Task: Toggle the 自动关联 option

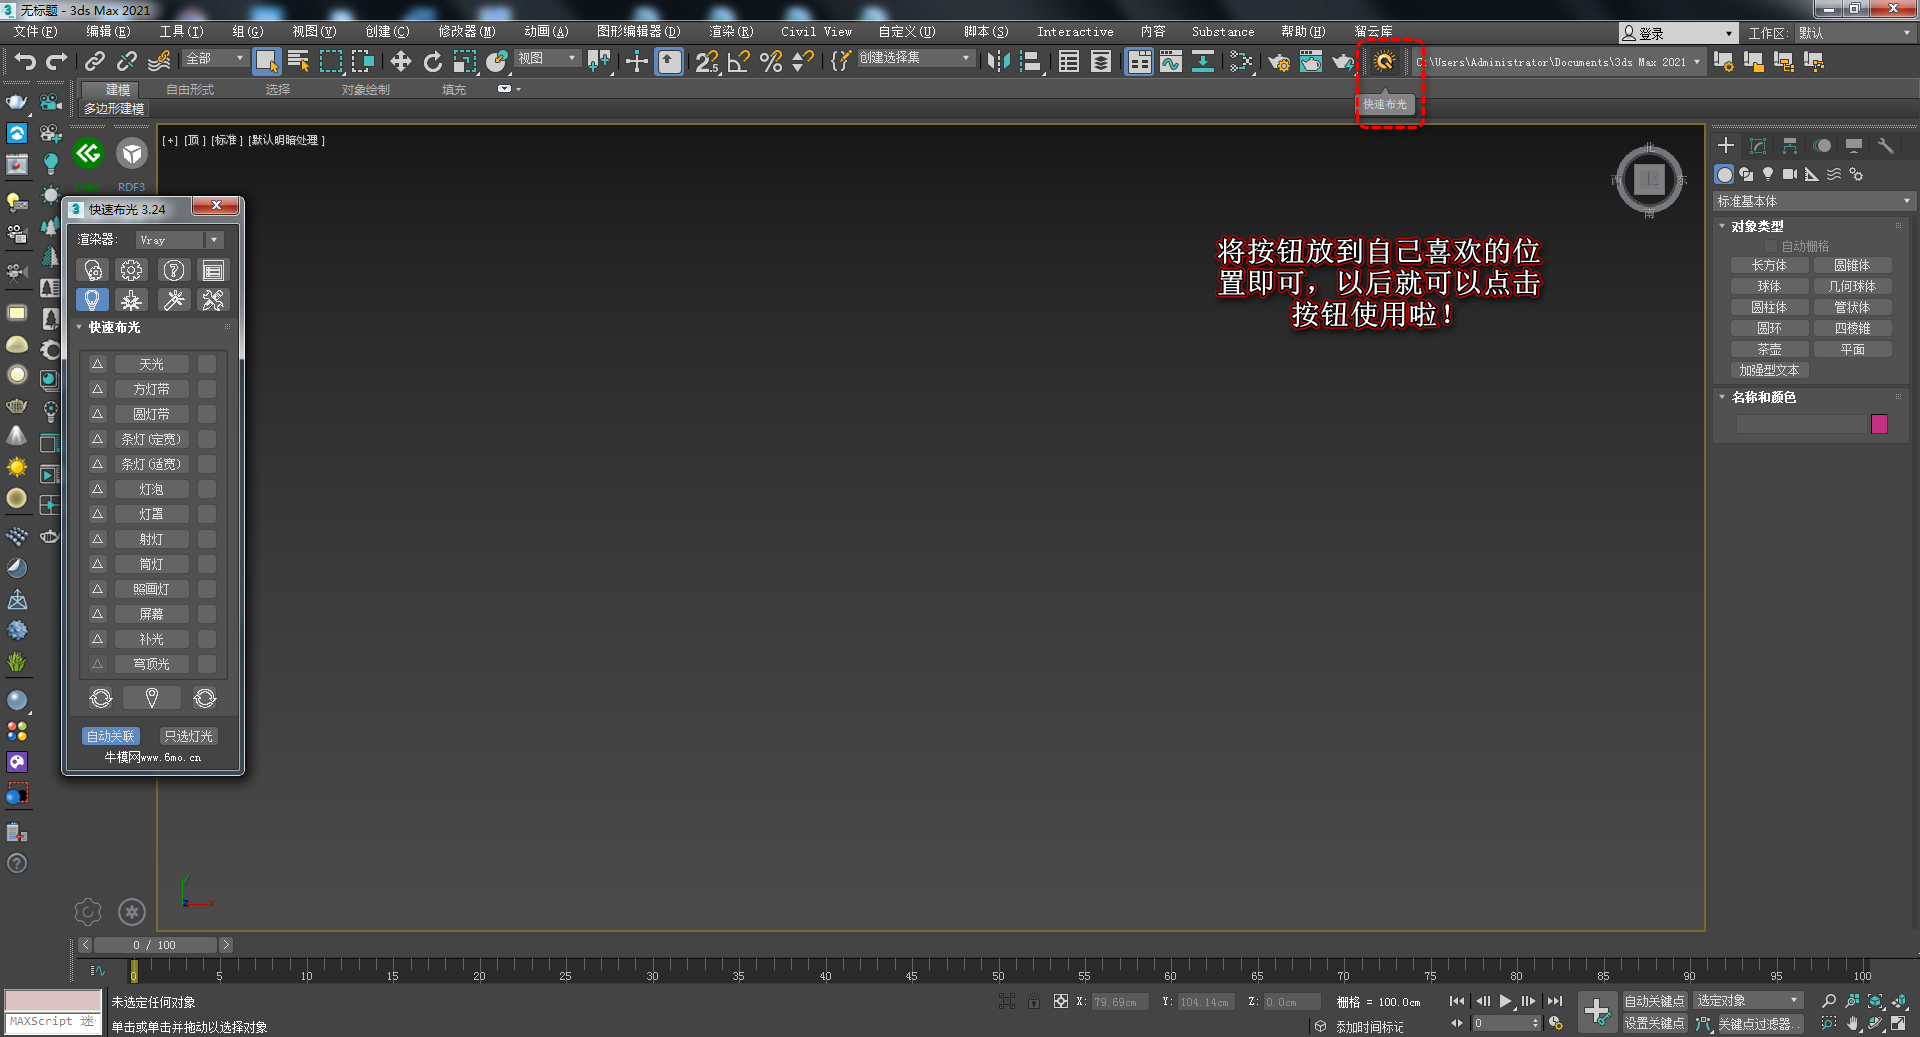Action: coord(110,736)
